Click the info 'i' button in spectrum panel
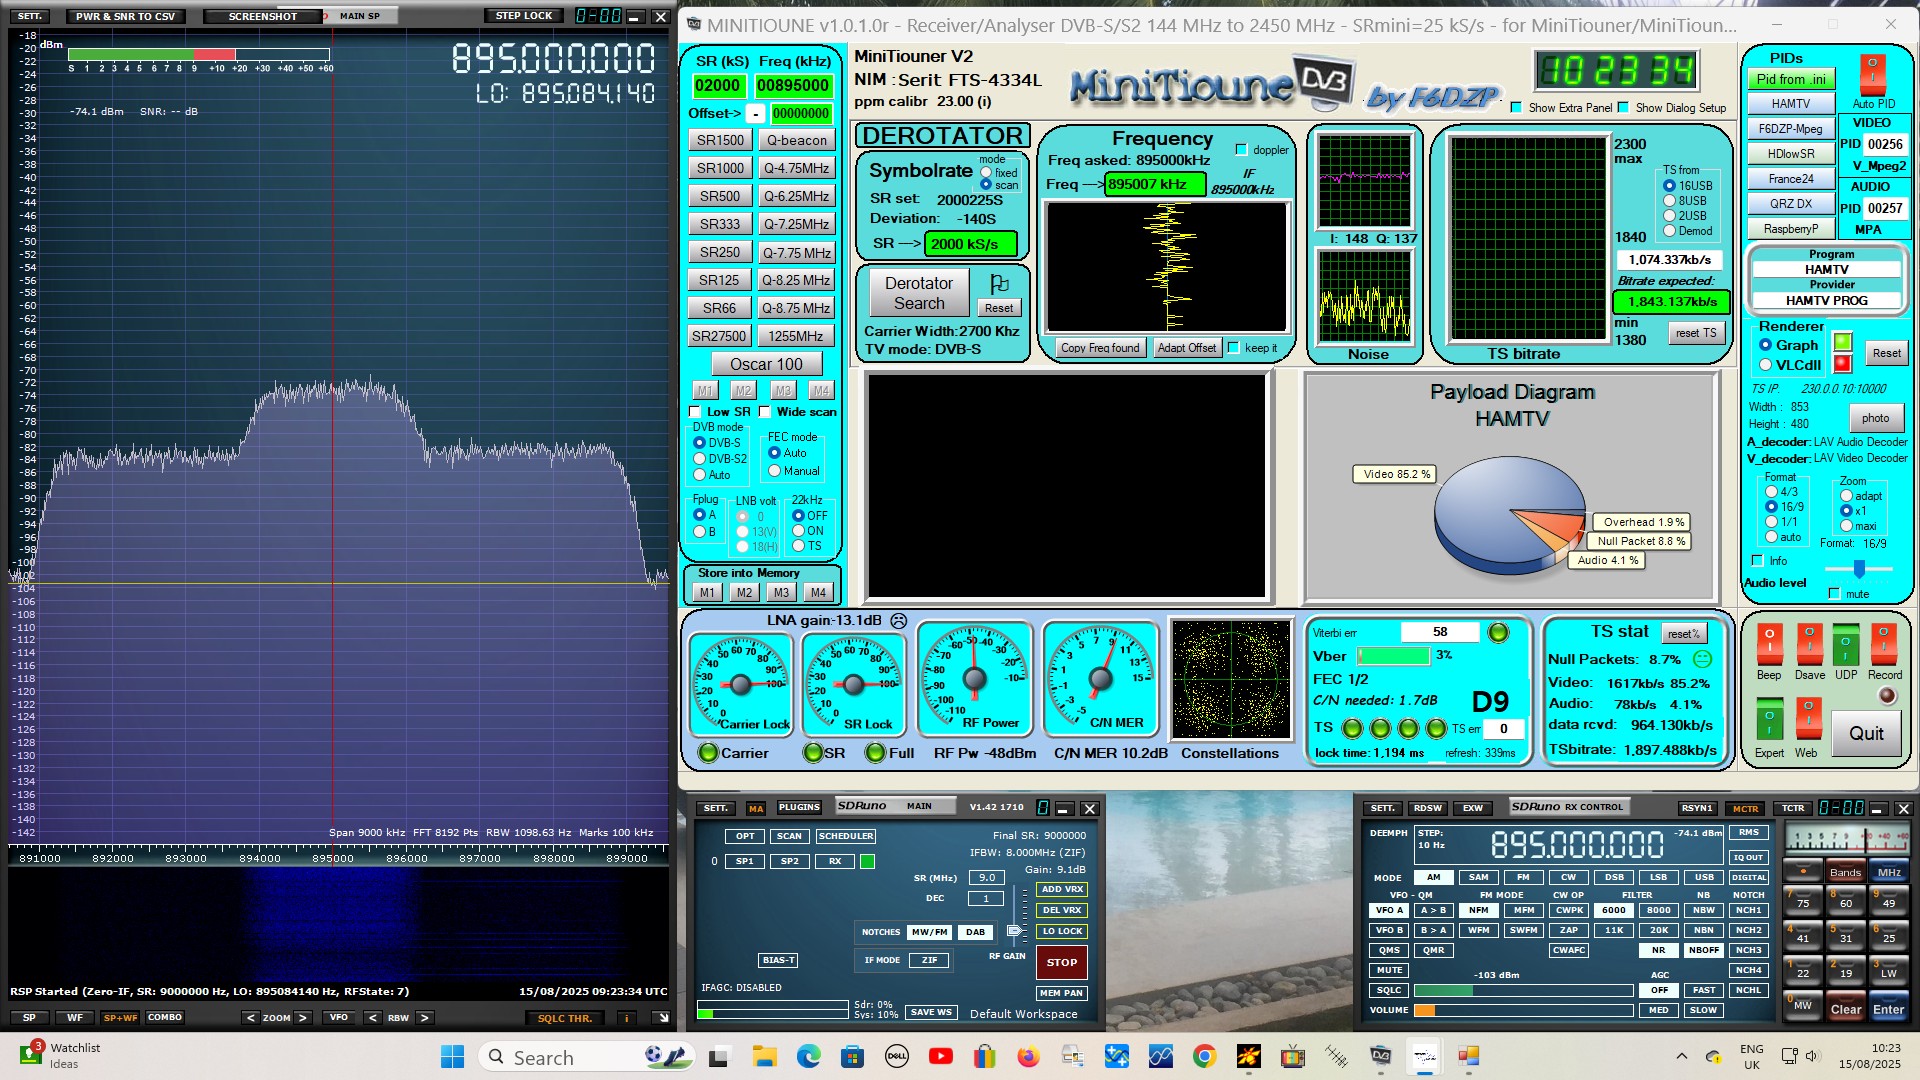The width and height of the screenshot is (1920, 1080). click(x=626, y=1018)
